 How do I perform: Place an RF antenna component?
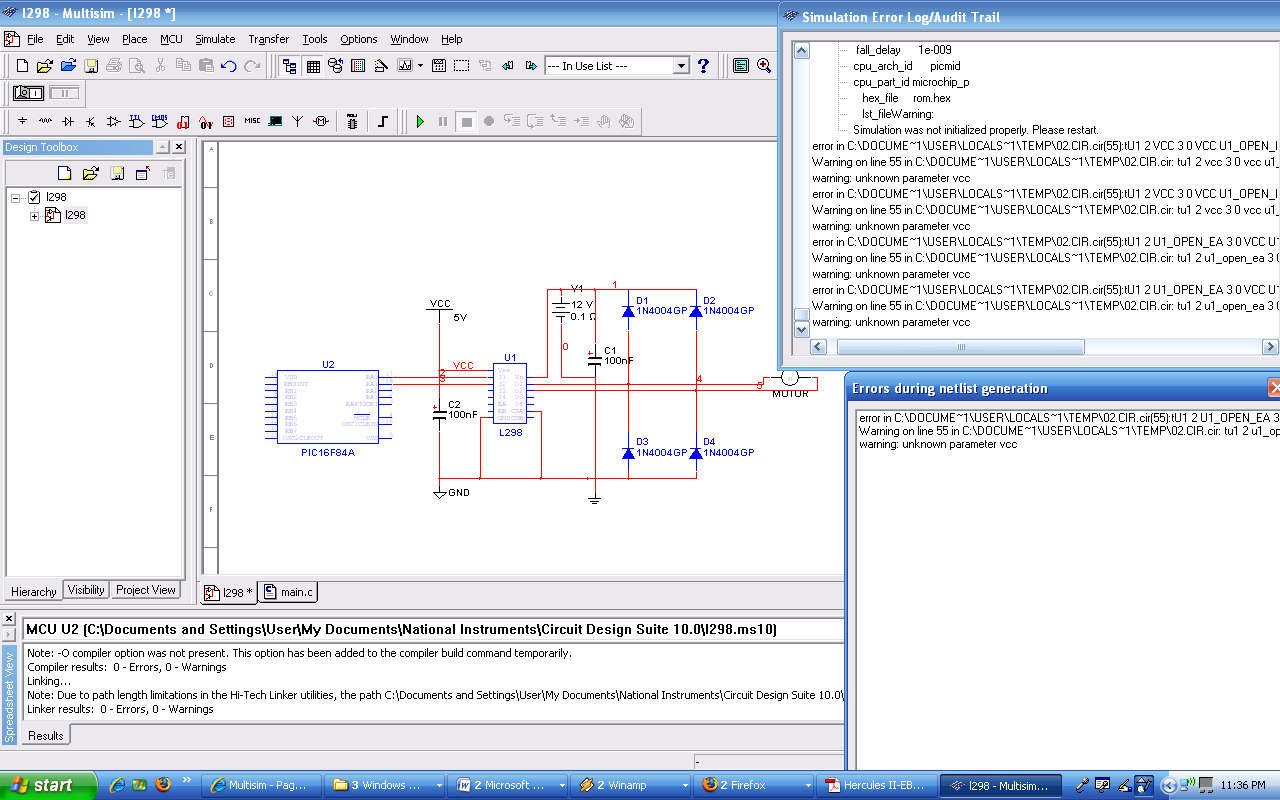pyautogui.click(x=297, y=121)
